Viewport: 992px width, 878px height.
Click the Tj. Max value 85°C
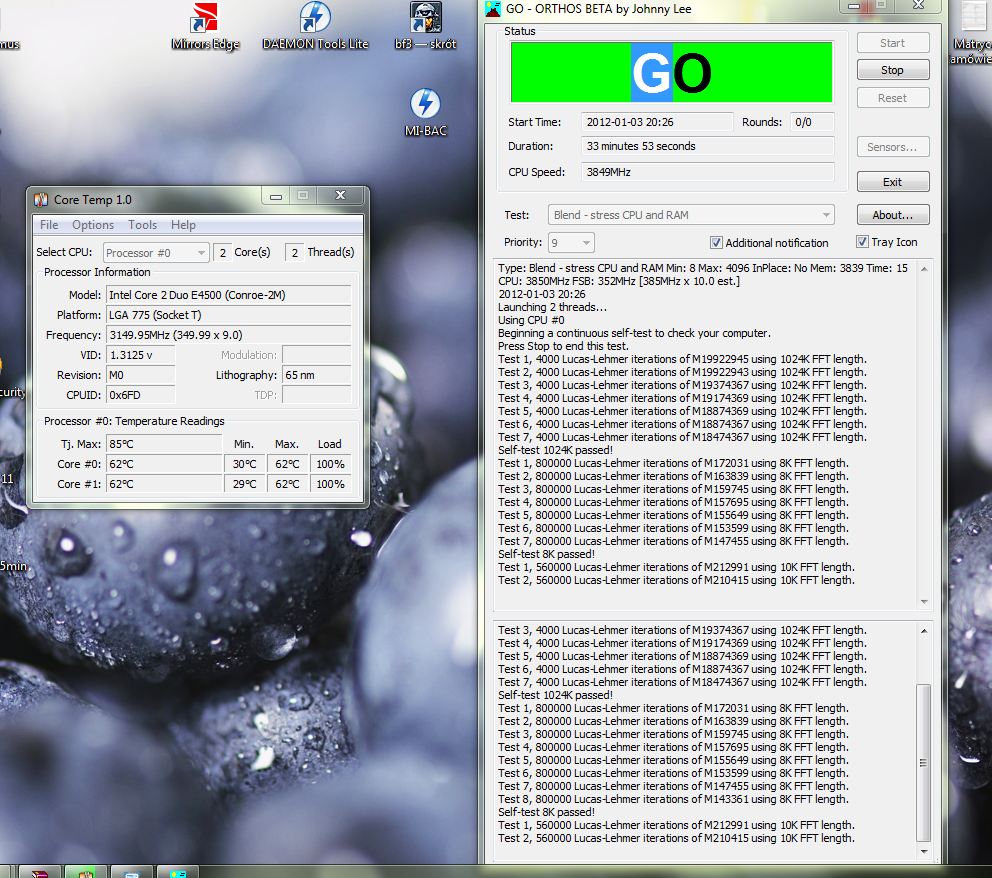pyautogui.click(x=164, y=444)
